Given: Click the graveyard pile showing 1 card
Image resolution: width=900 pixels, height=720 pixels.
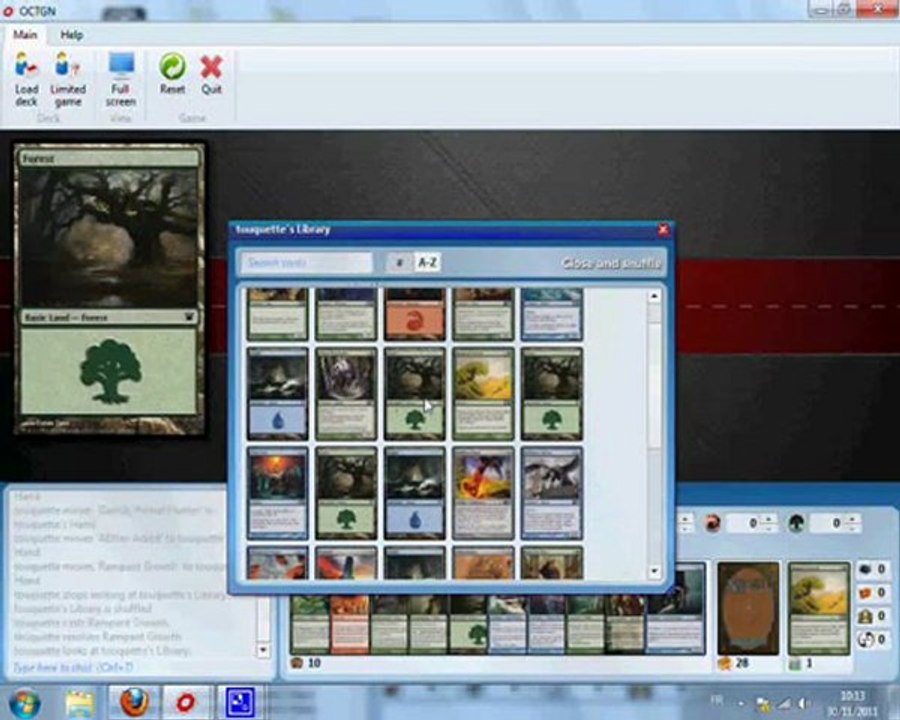Looking at the screenshot, I should [x=818, y=609].
